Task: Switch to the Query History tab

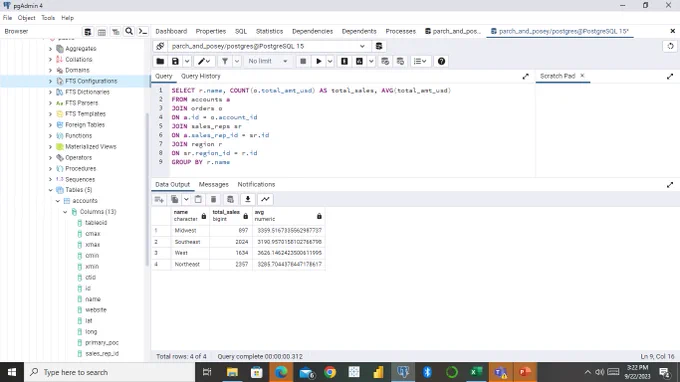Action: pos(200,76)
